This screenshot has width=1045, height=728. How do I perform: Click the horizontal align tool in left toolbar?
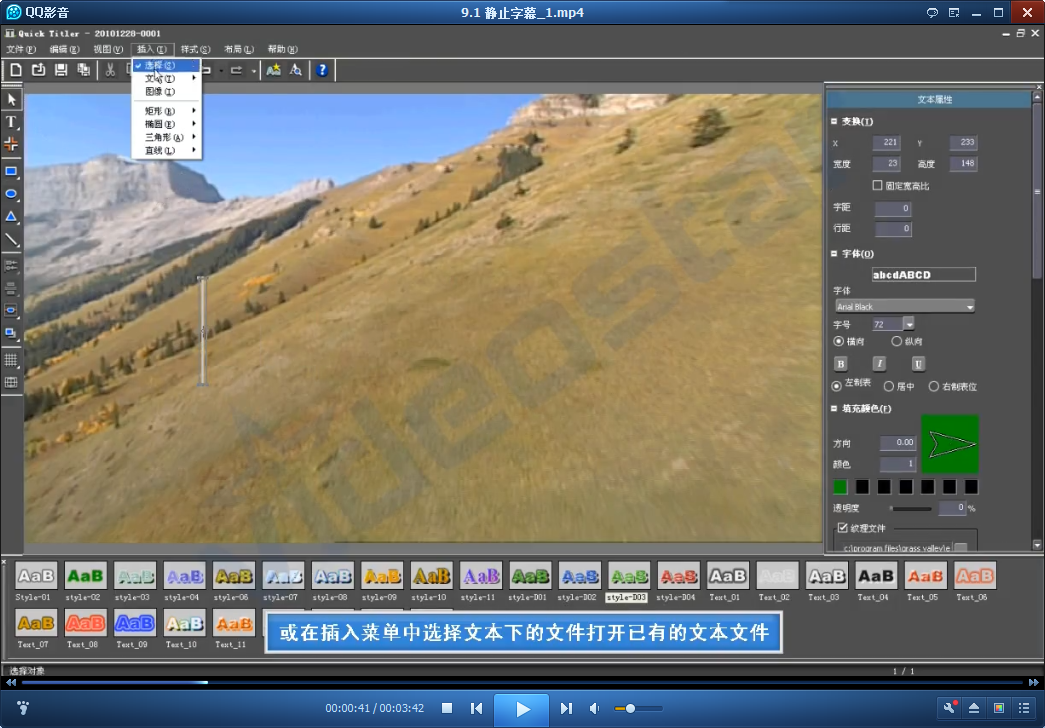tap(11, 266)
